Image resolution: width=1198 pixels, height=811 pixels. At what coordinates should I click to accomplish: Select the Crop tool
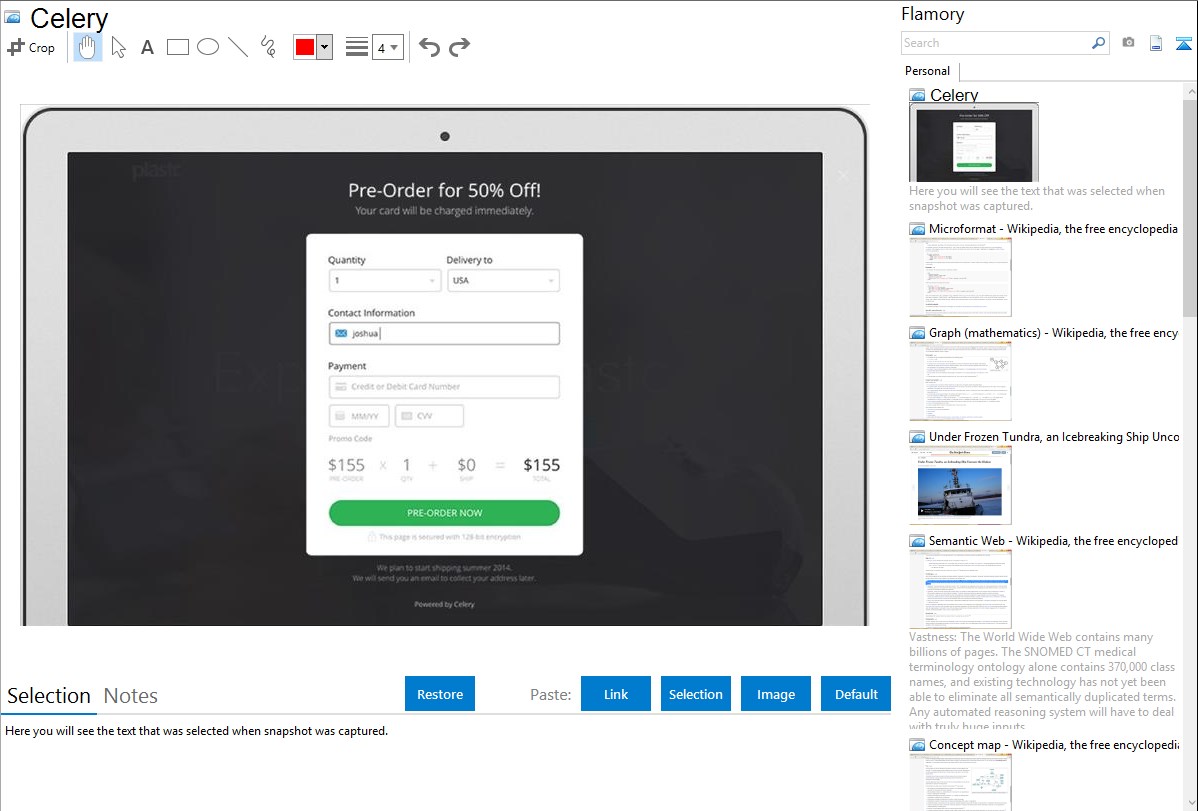[31, 47]
